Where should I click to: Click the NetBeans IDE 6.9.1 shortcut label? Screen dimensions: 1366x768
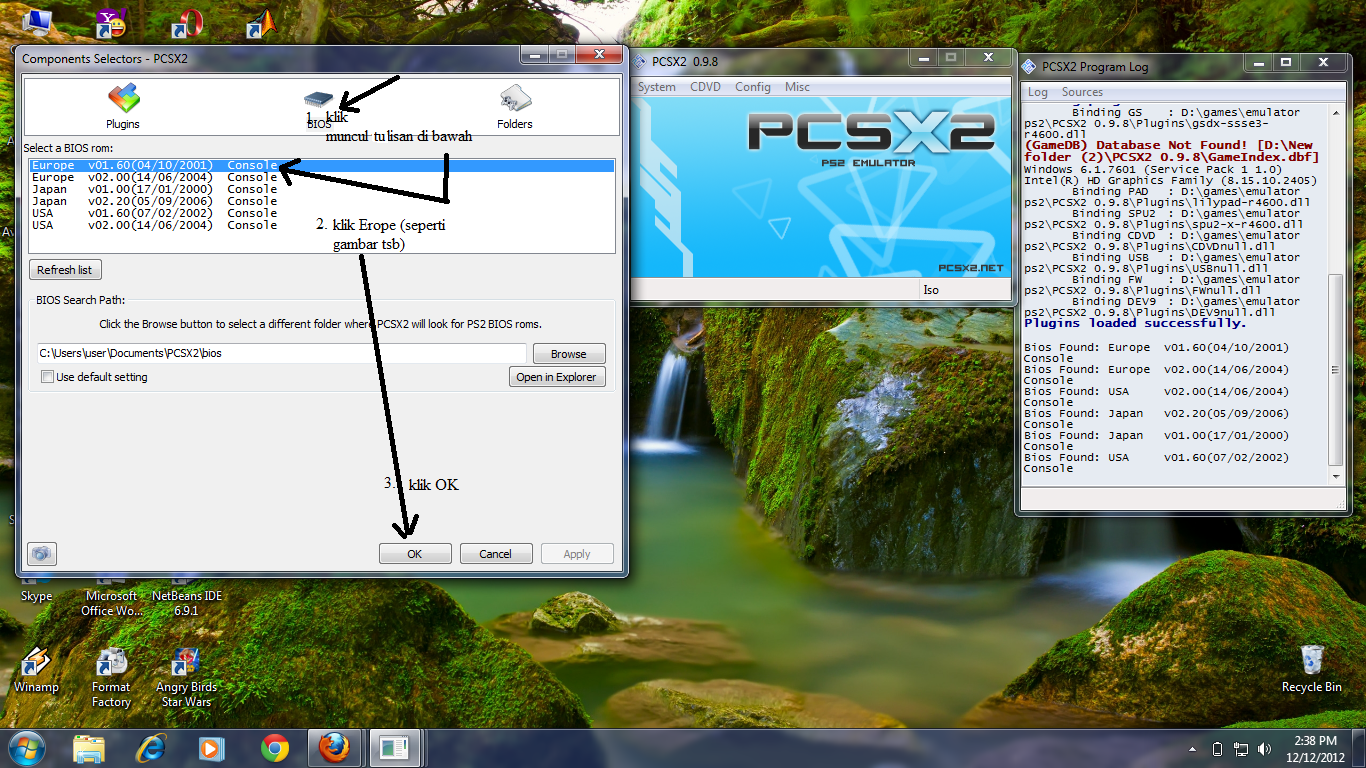click(x=186, y=603)
